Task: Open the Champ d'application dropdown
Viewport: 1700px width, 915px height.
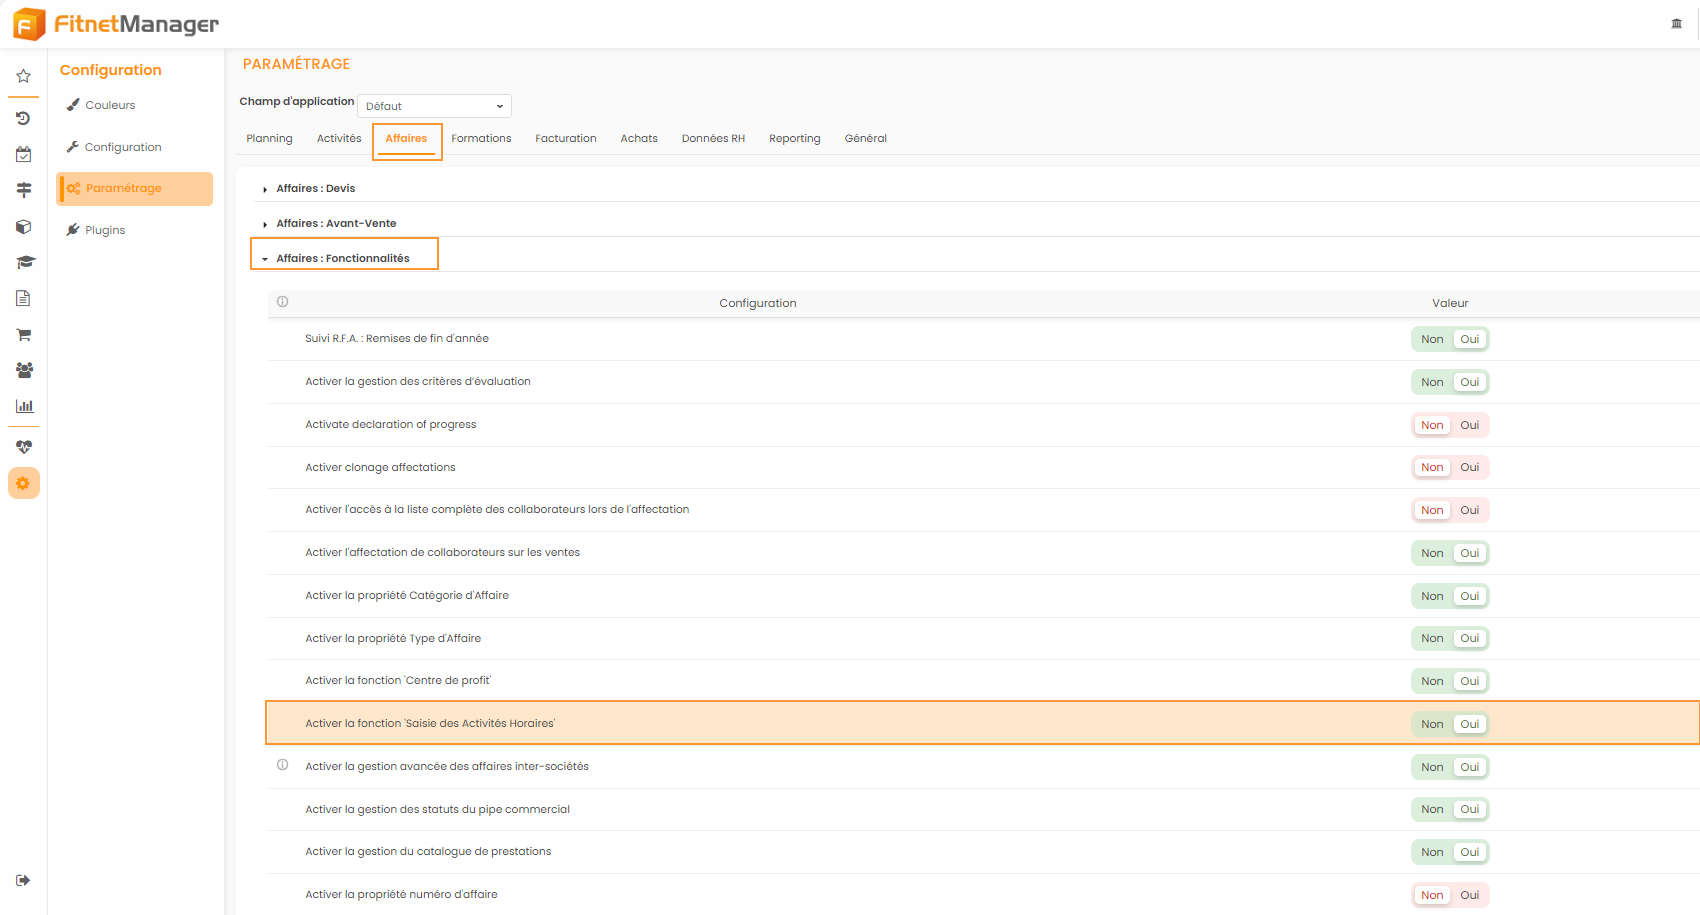Action: pyautogui.click(x=434, y=106)
